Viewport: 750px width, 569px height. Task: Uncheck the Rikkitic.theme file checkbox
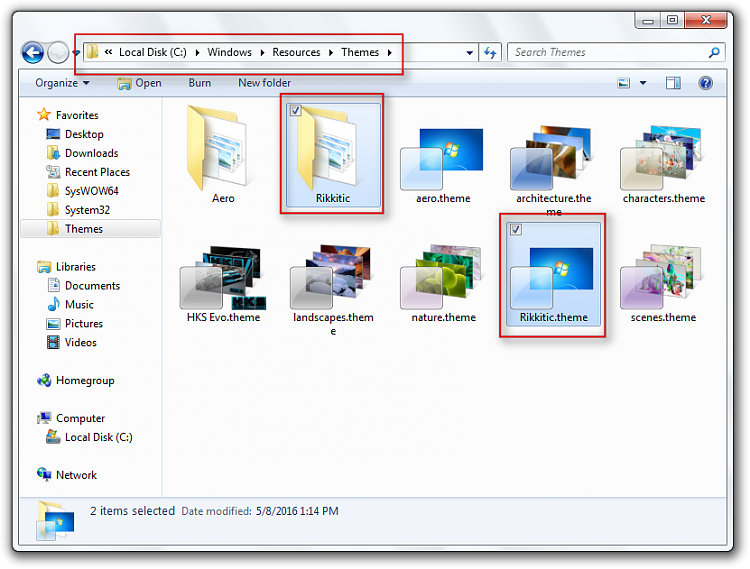pyautogui.click(x=516, y=230)
